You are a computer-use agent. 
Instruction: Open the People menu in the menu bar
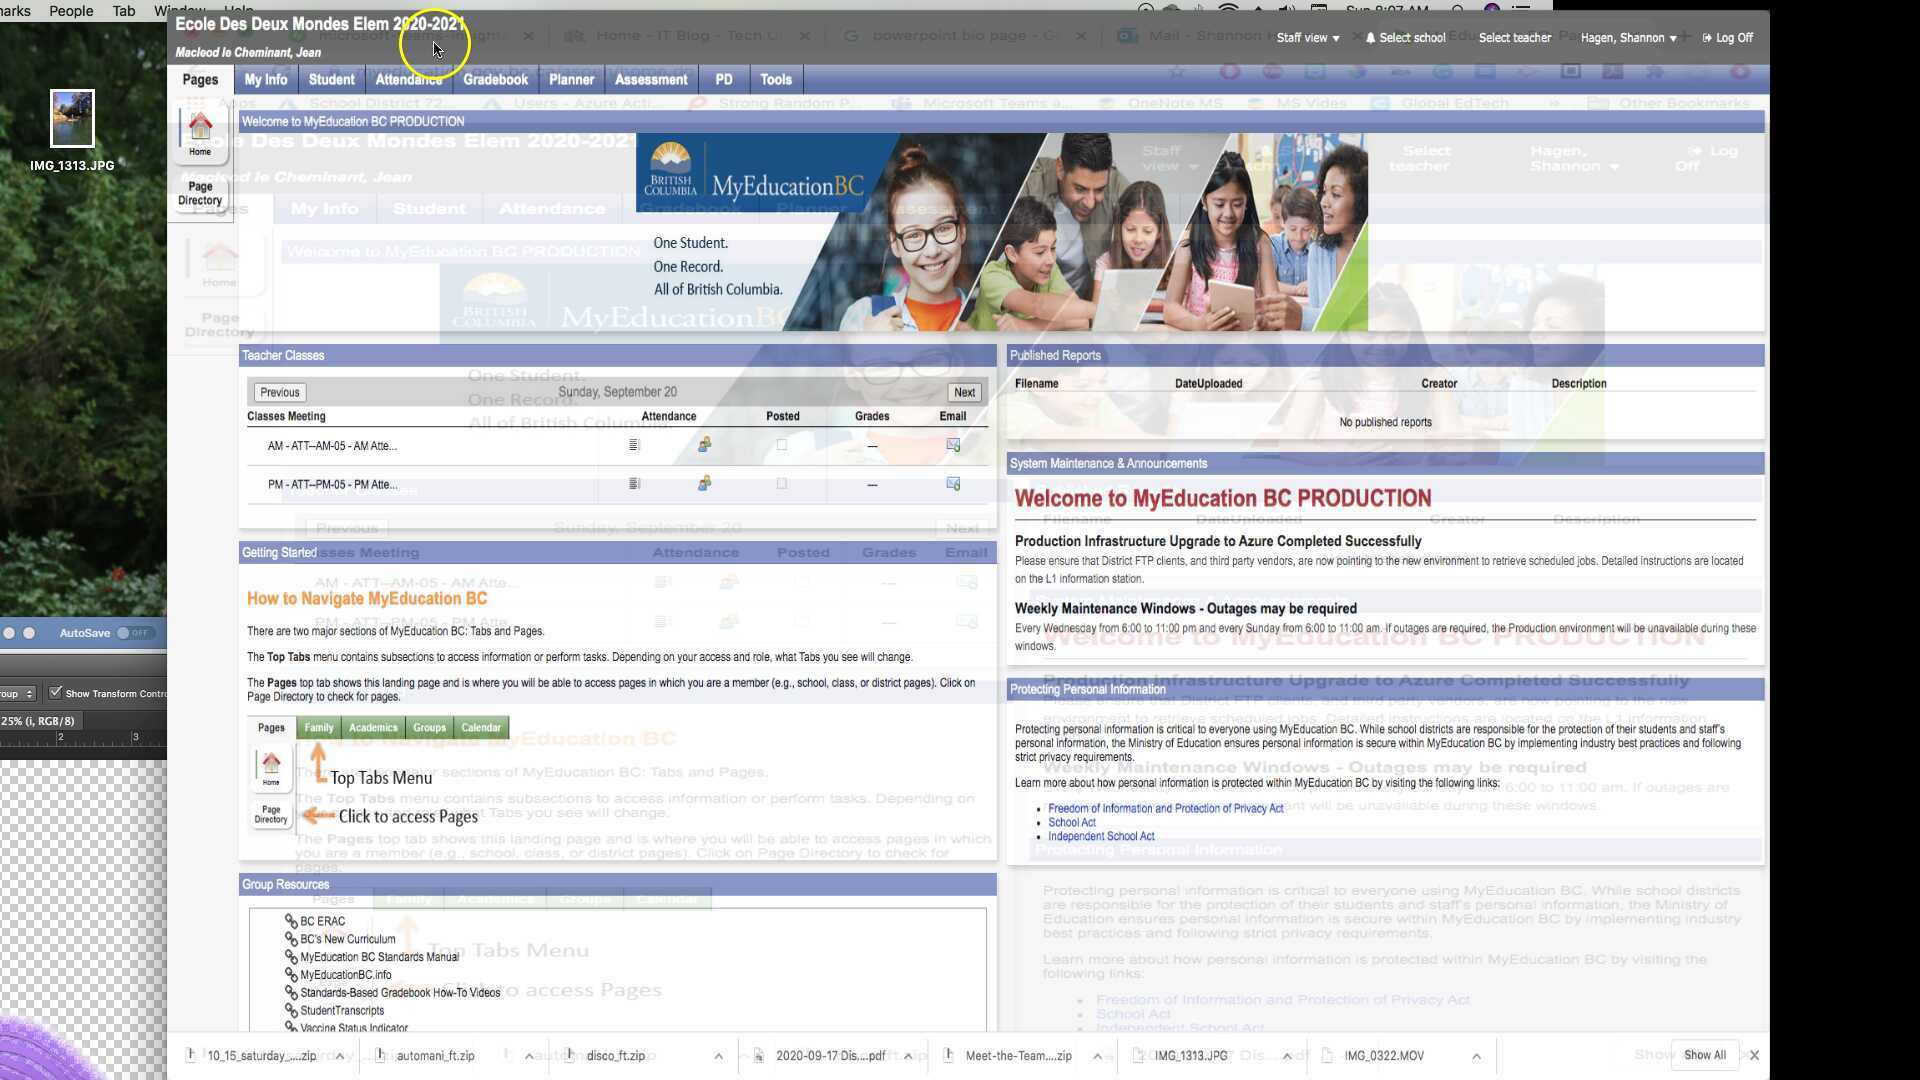(71, 10)
